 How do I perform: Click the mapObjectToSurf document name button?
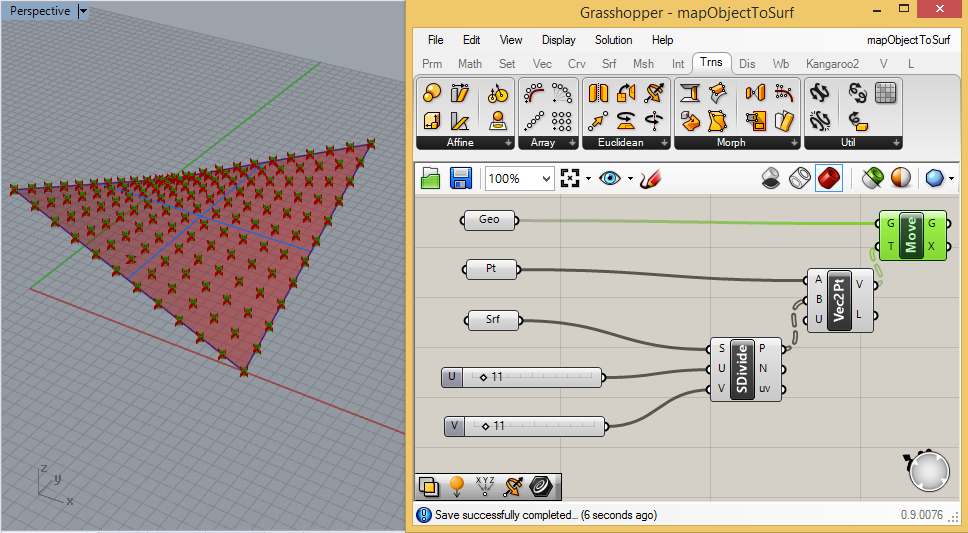point(907,40)
